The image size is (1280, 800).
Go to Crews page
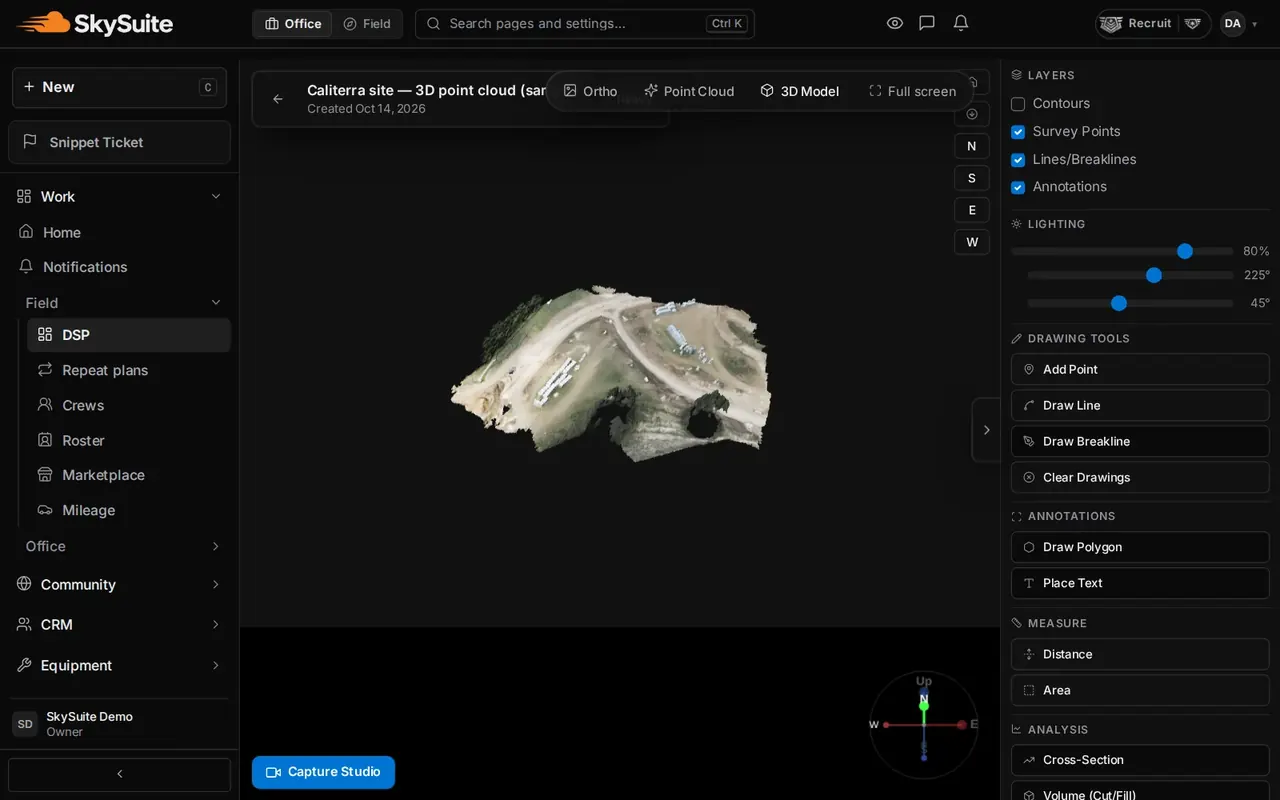pyautogui.click(x=129, y=405)
